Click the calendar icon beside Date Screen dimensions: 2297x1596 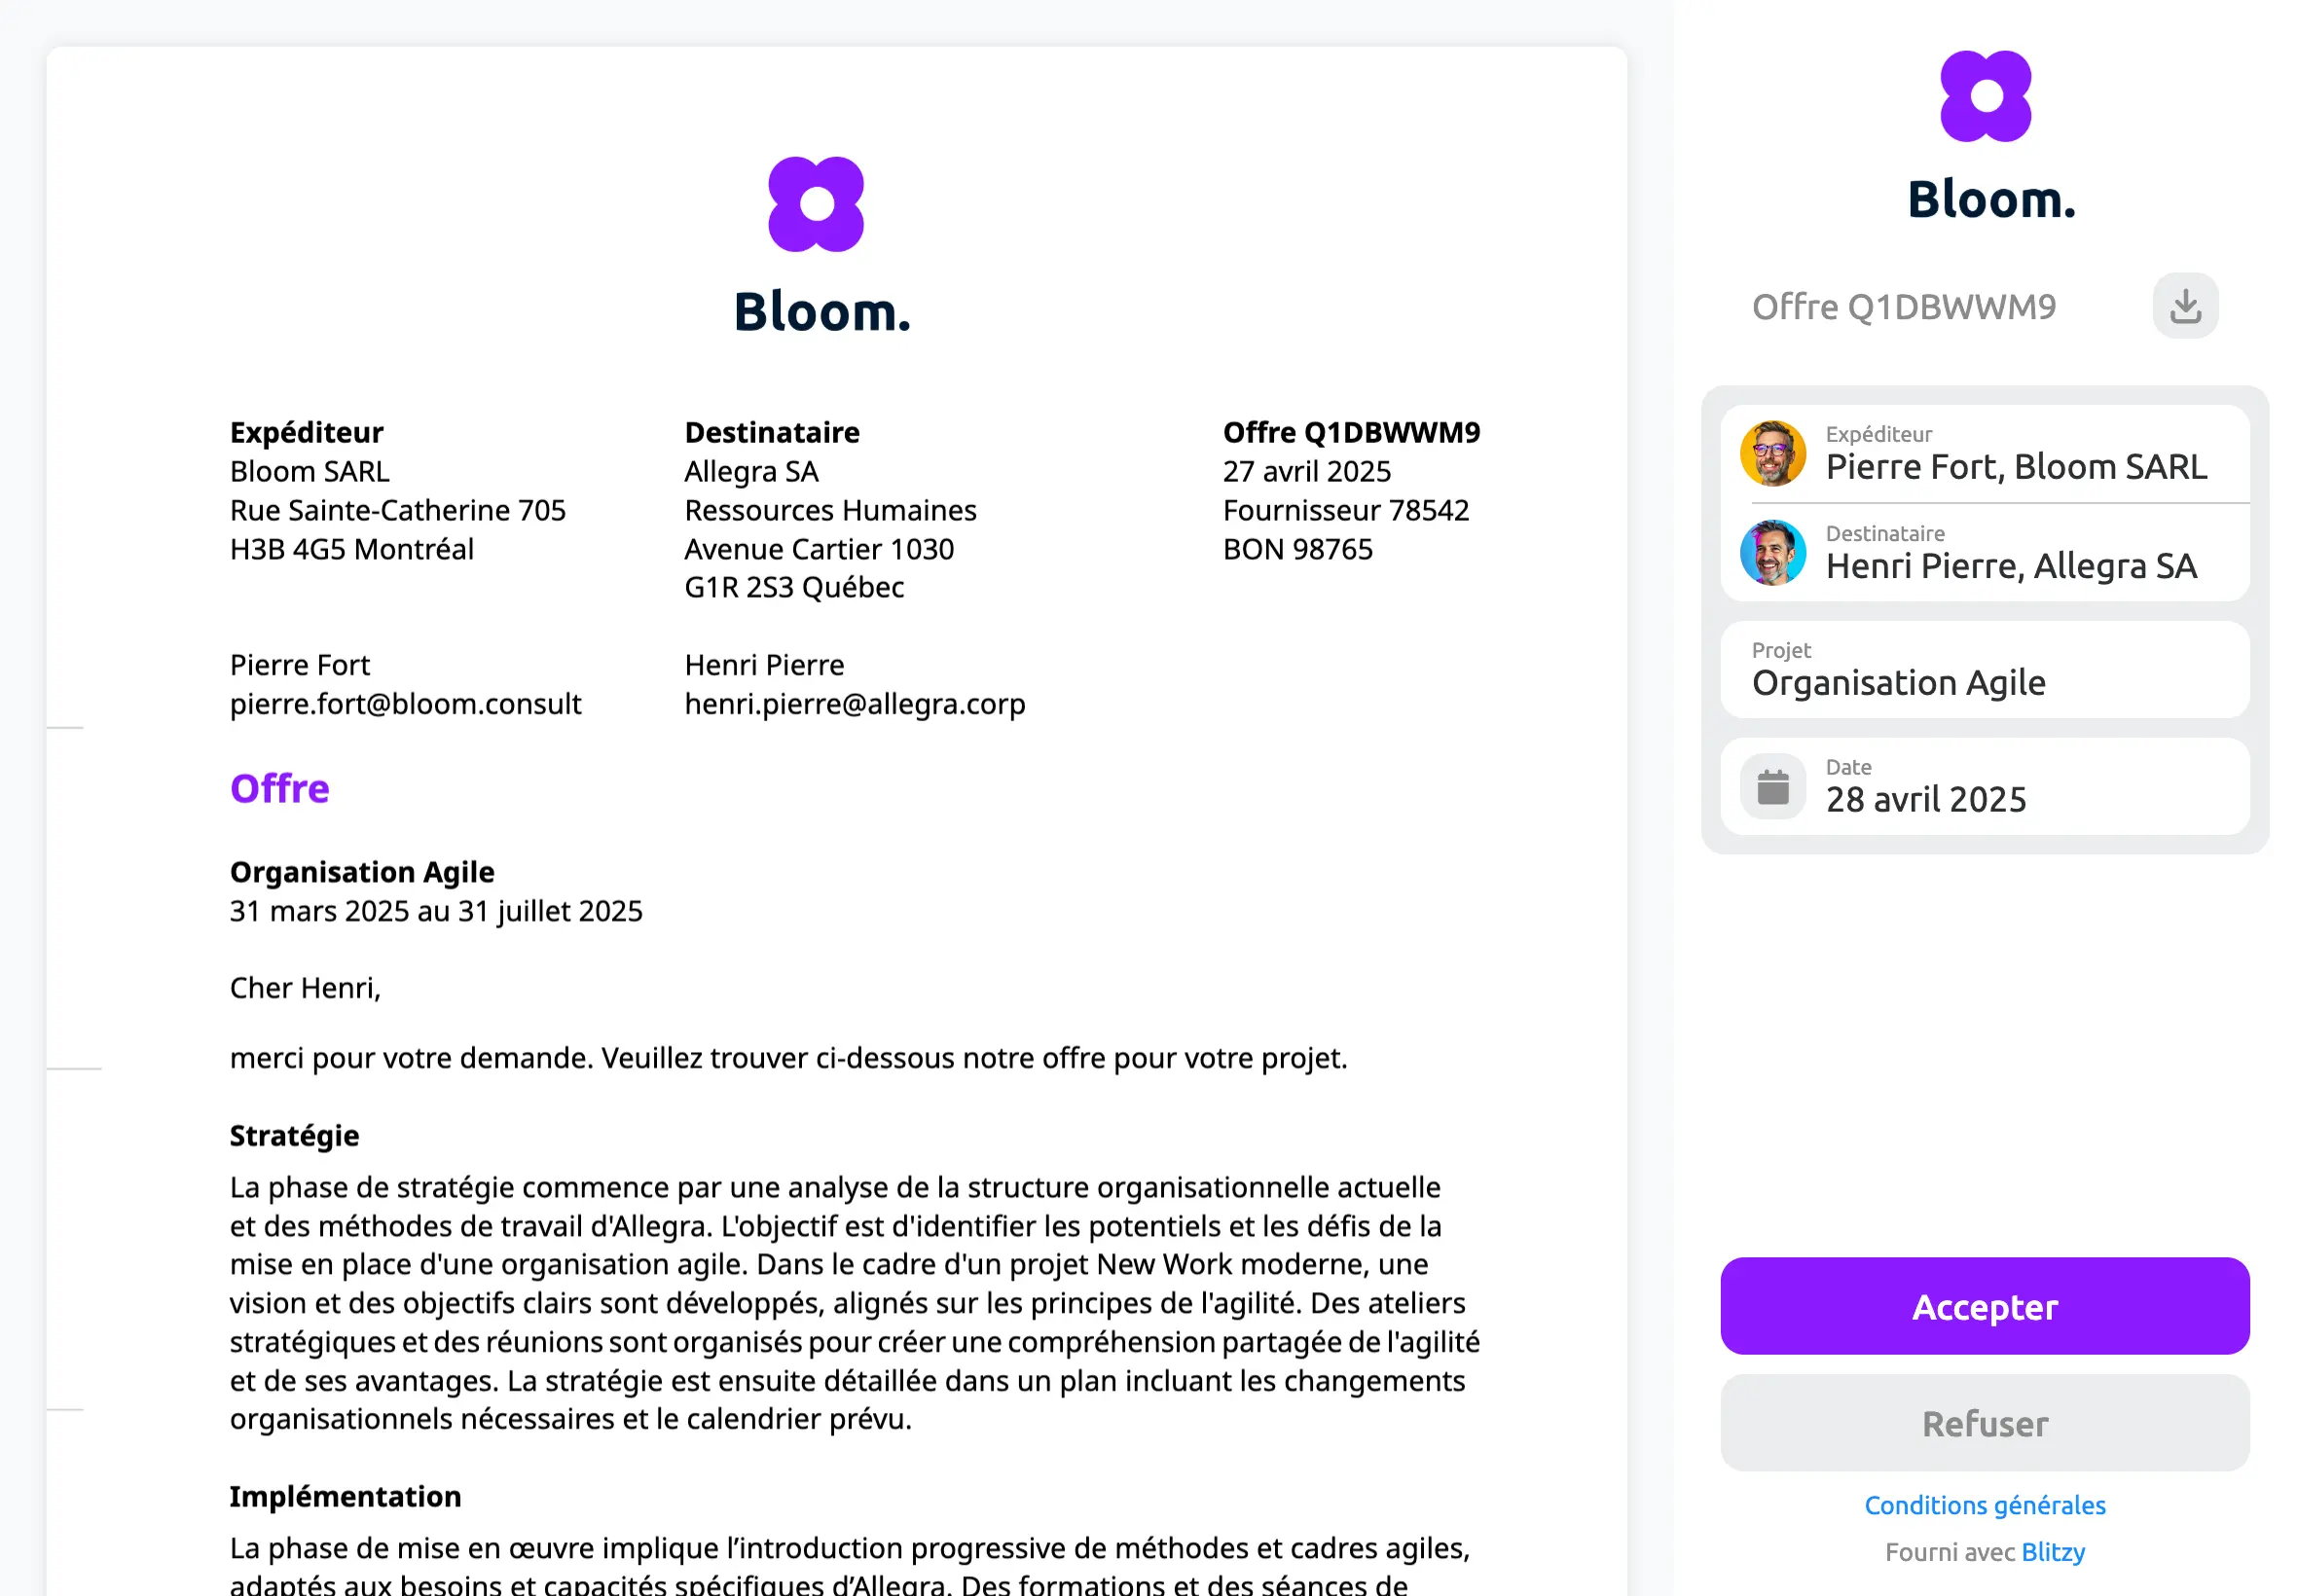pyautogui.click(x=1772, y=787)
